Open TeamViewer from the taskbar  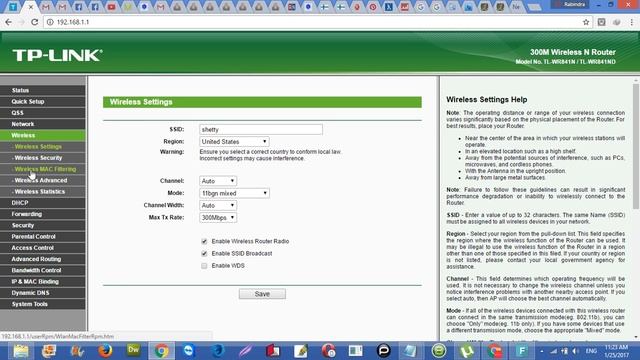[x=189, y=351]
